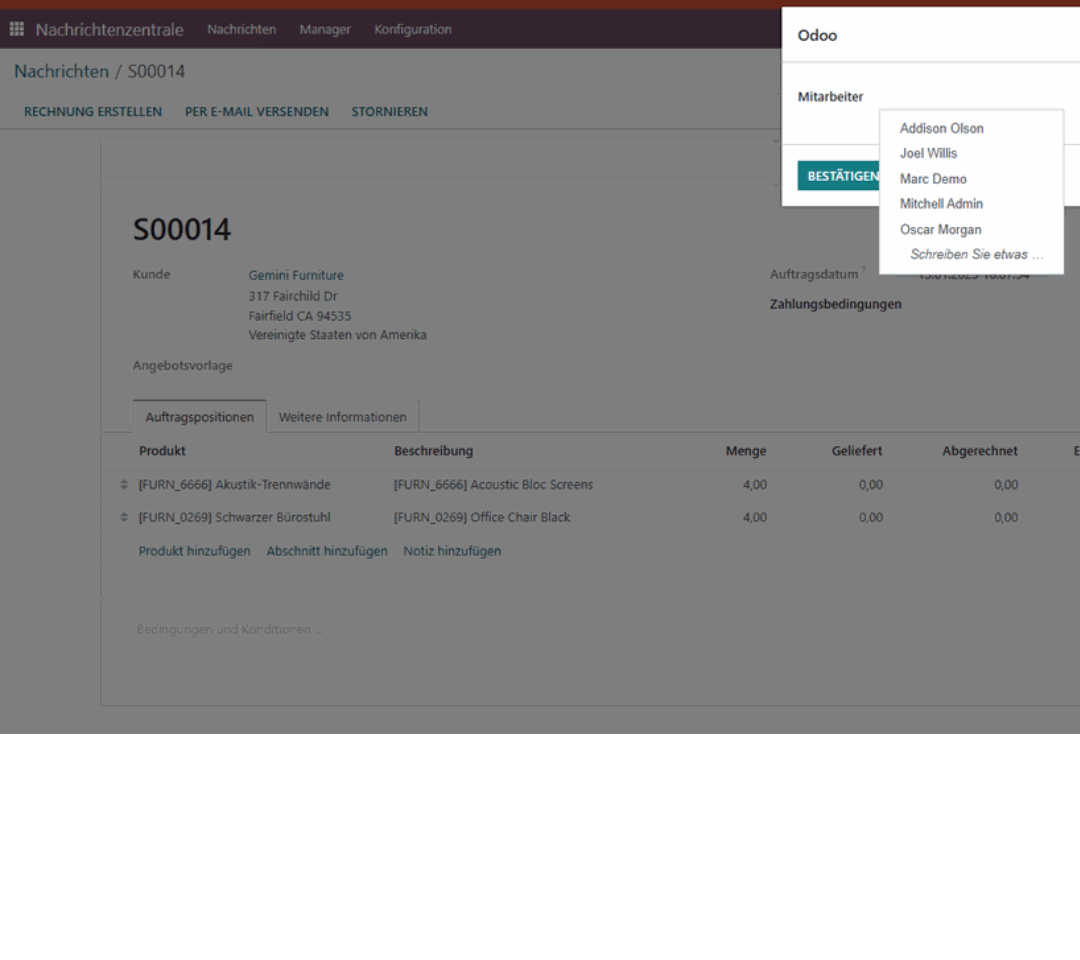Click Per E-Mail versenden
Image resolution: width=1080 pixels, height=960 pixels.
click(x=256, y=112)
